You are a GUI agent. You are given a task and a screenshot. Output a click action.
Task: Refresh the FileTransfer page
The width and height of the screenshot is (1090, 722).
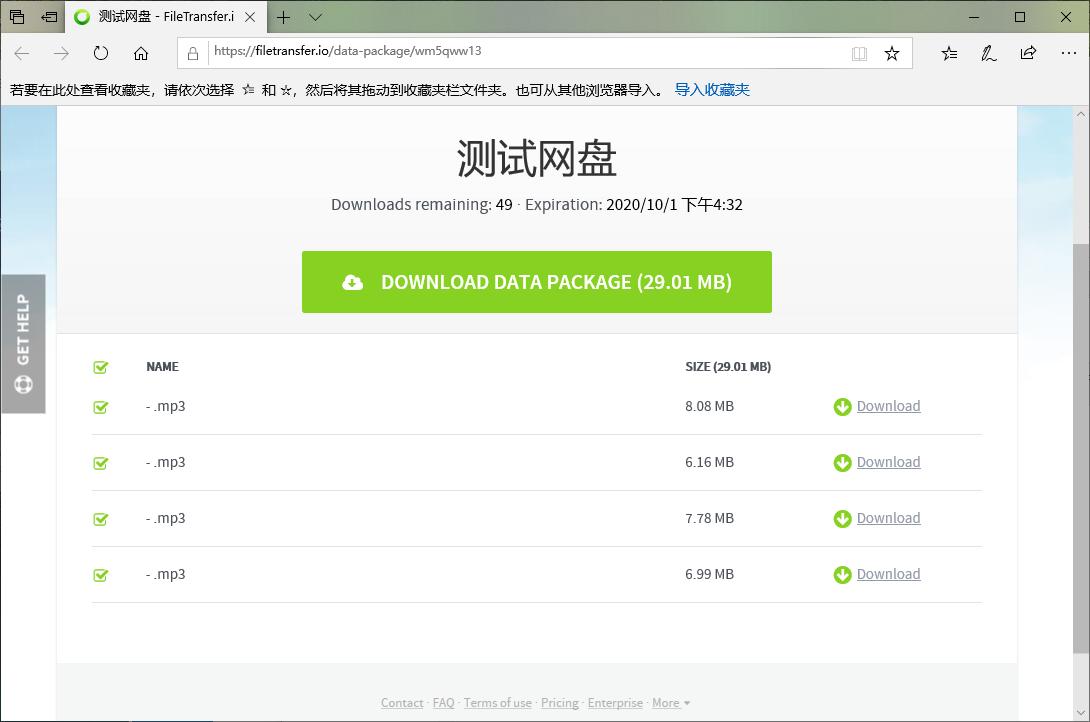coord(100,54)
